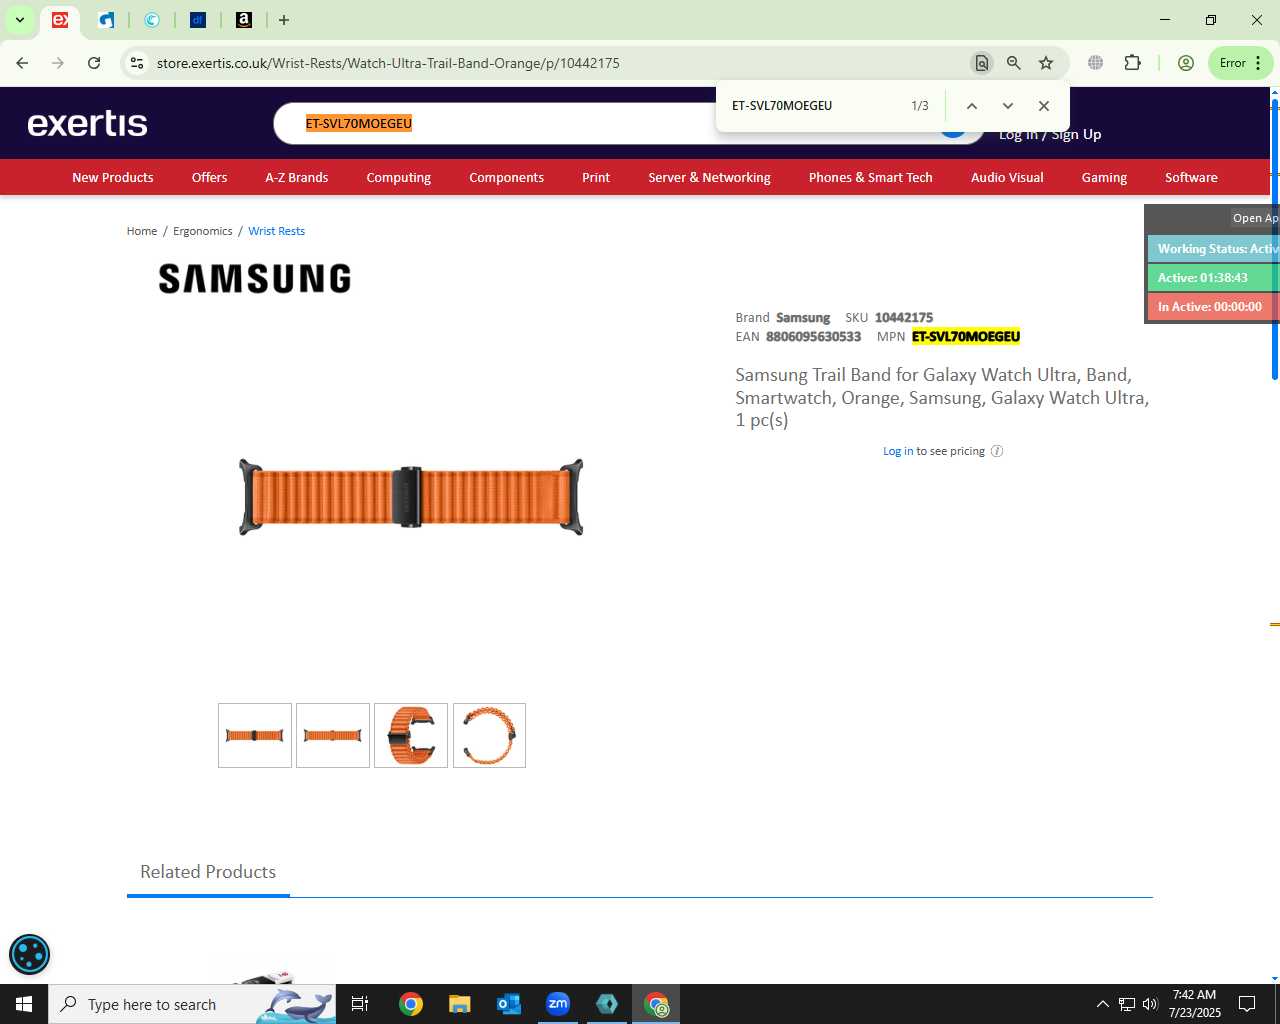Open New Products menu
Image resolution: width=1280 pixels, height=1024 pixels.
pyautogui.click(x=113, y=177)
